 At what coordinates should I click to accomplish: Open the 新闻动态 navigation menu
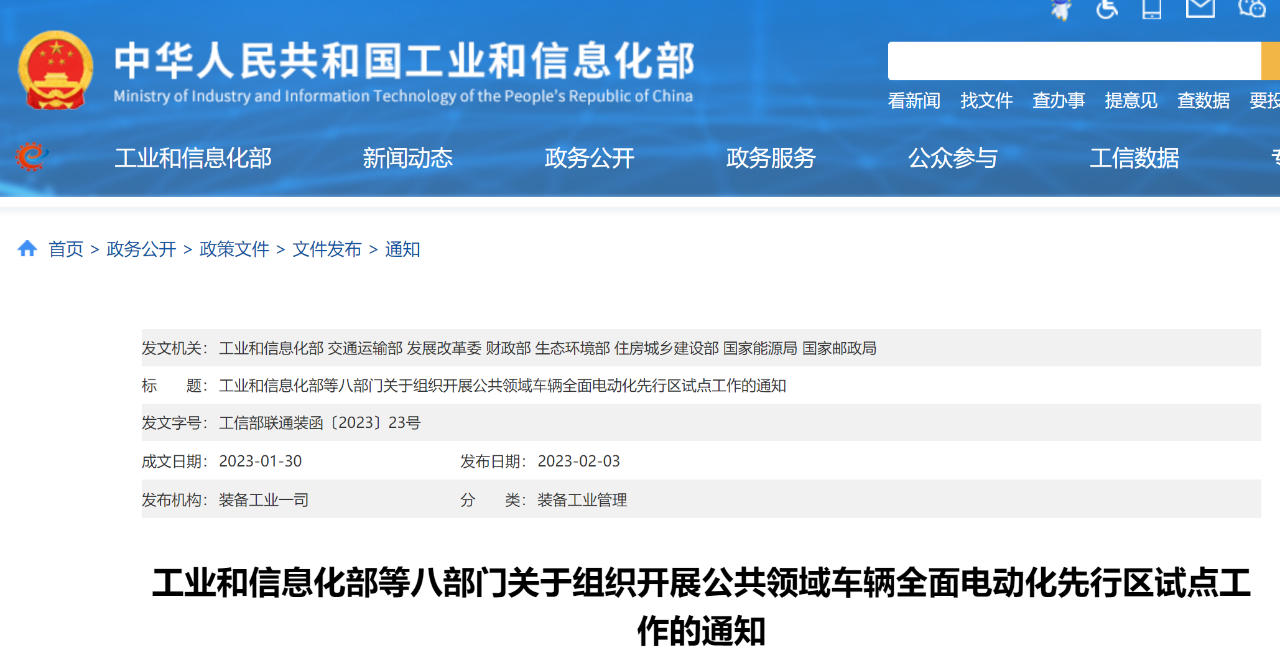click(x=407, y=158)
